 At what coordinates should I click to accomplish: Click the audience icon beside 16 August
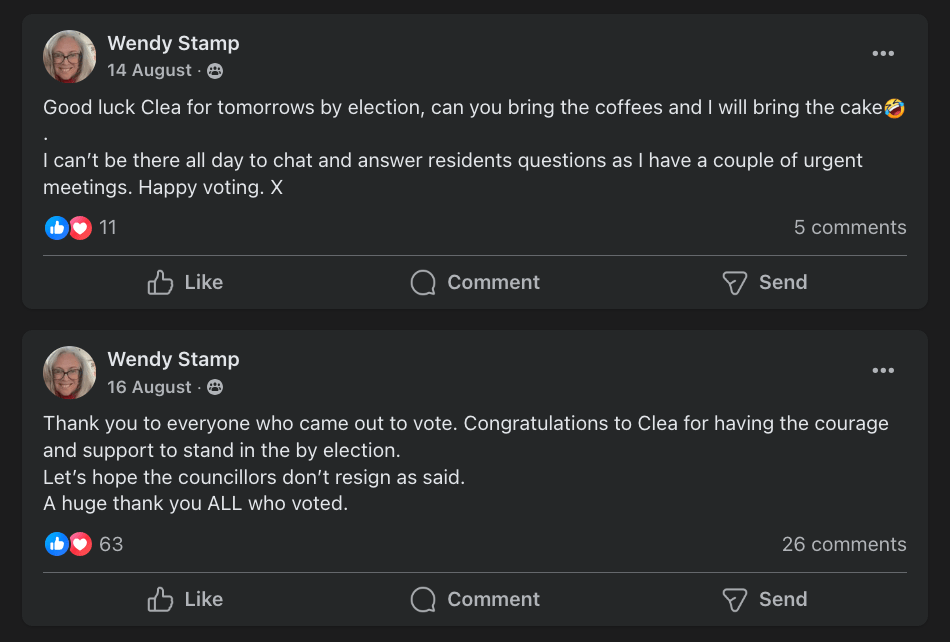[x=215, y=388]
